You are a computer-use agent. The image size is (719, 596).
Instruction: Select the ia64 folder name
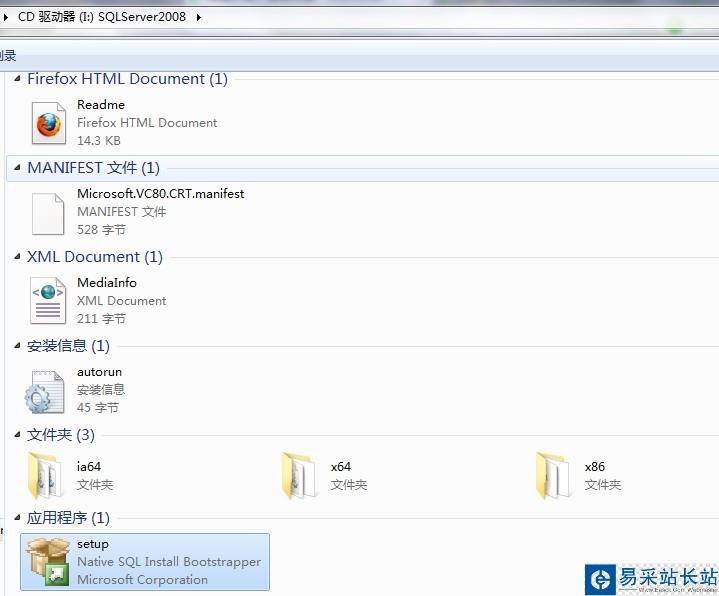pyautogui.click(x=89, y=466)
